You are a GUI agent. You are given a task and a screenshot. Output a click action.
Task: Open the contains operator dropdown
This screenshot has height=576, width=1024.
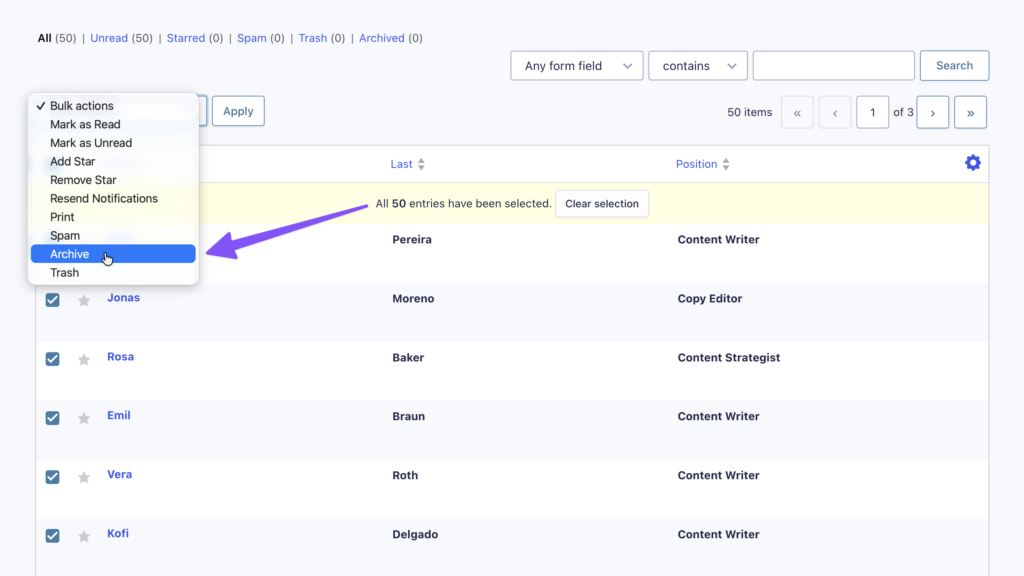[697, 66]
